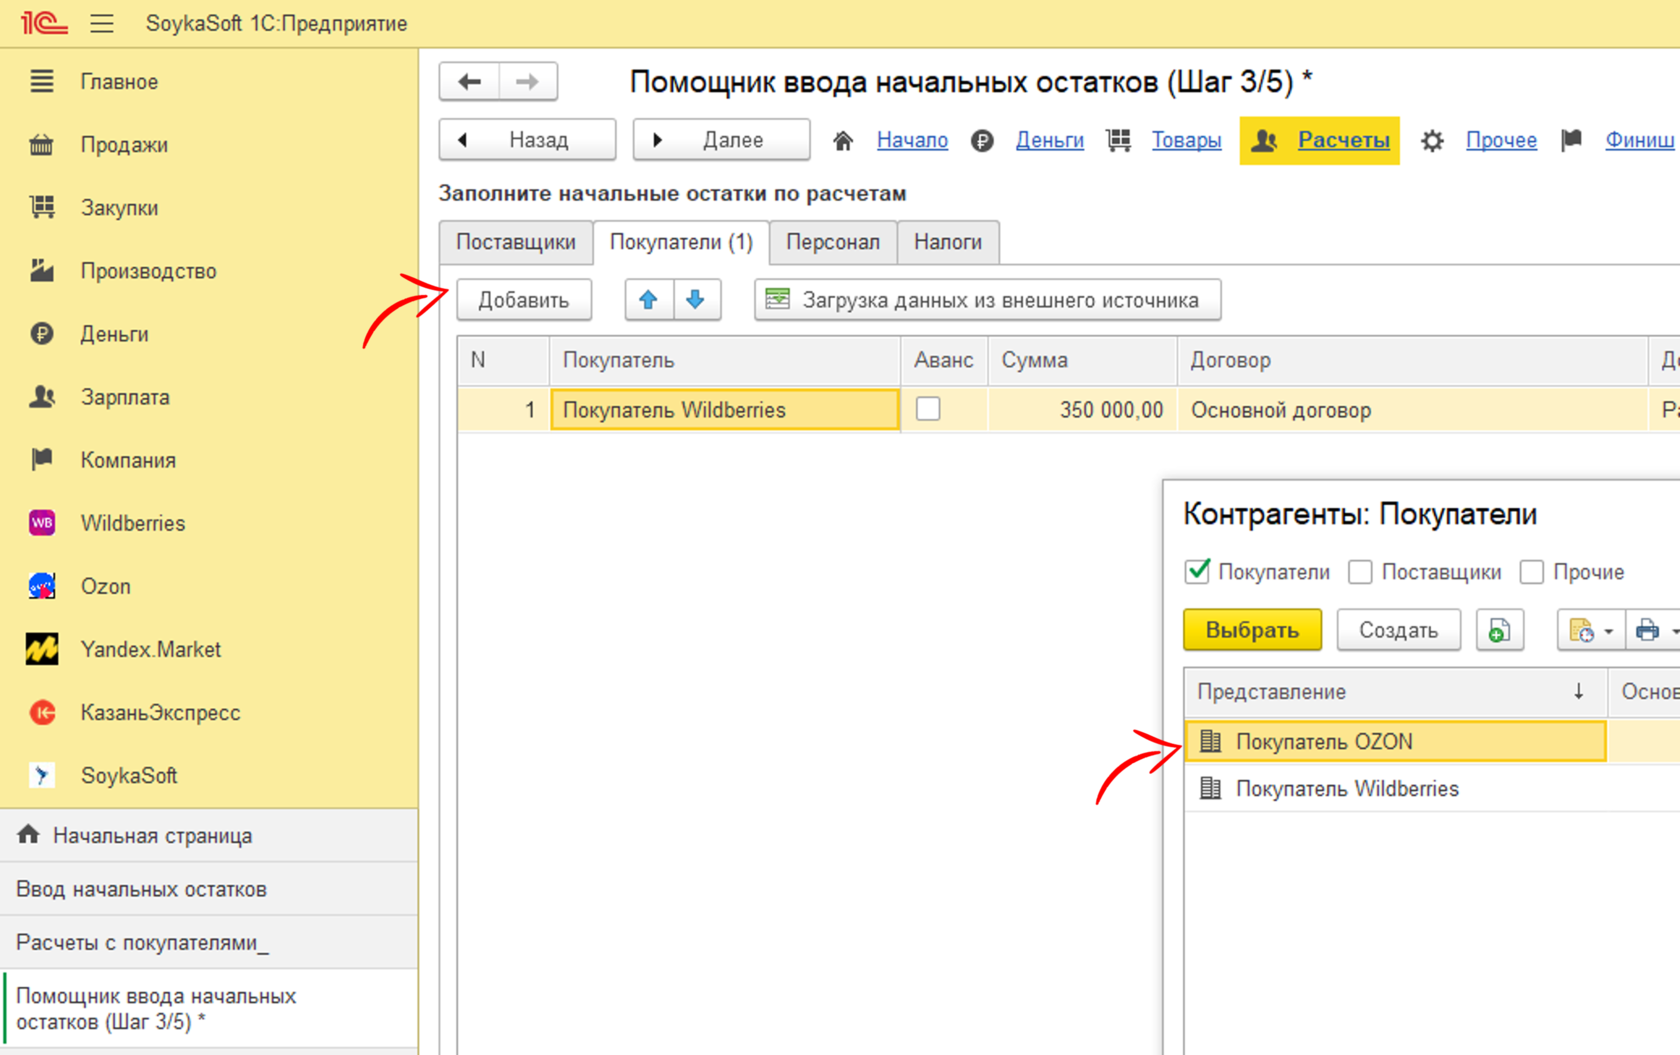Switch to the Покупатели (1) tab
The width and height of the screenshot is (1680, 1055).
[681, 242]
